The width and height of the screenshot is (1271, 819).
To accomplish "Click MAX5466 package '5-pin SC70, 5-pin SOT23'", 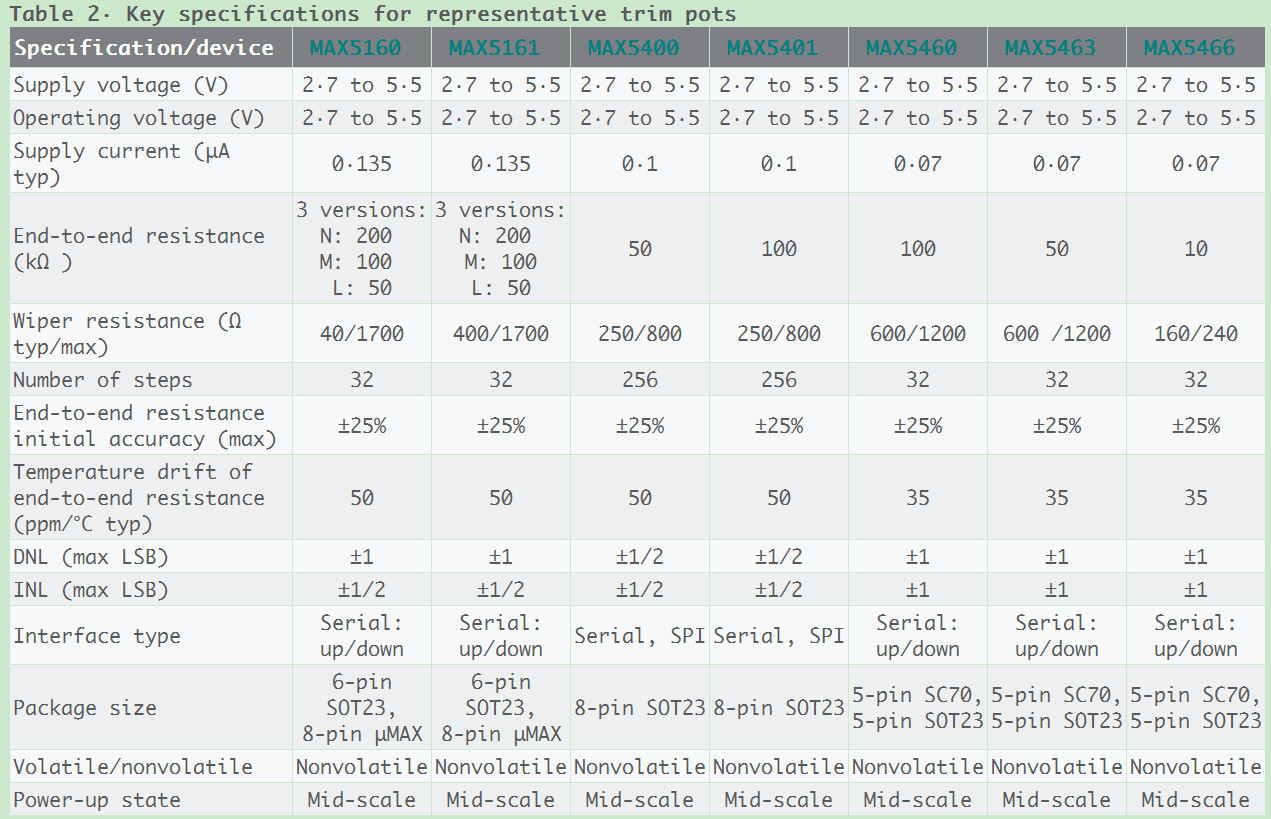I will 1196,708.
